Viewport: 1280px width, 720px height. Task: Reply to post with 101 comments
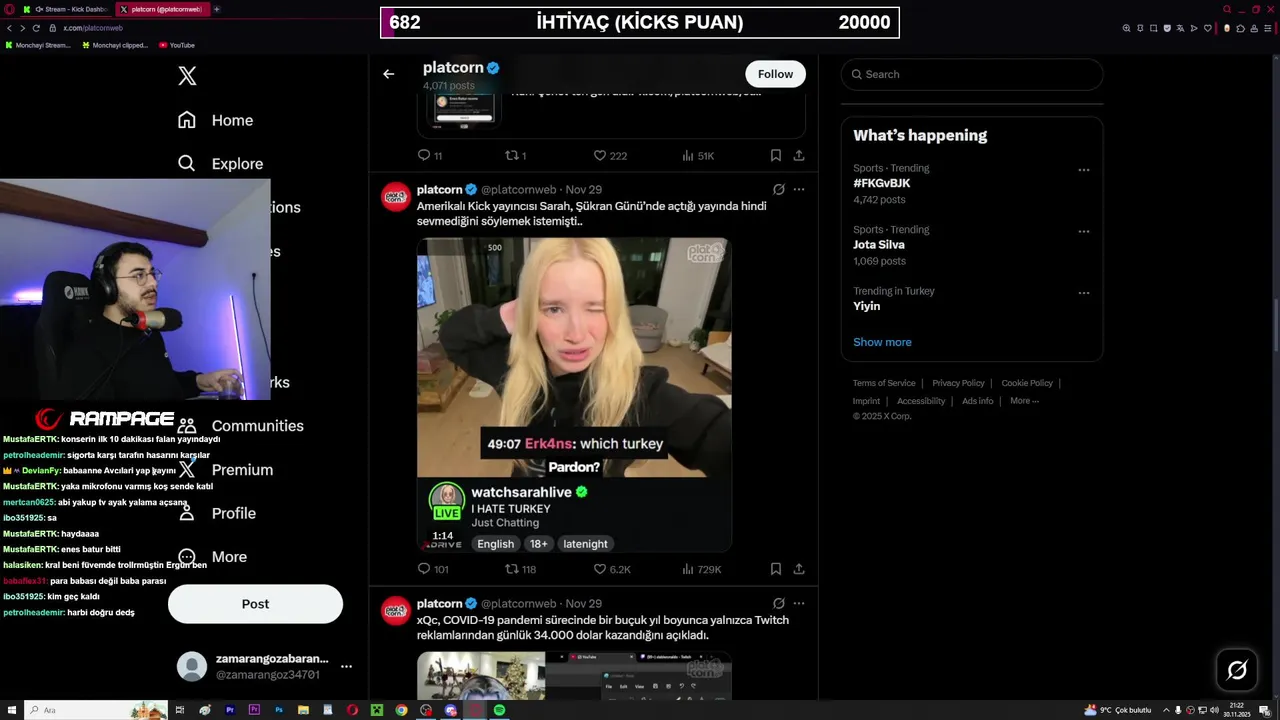[433, 569]
